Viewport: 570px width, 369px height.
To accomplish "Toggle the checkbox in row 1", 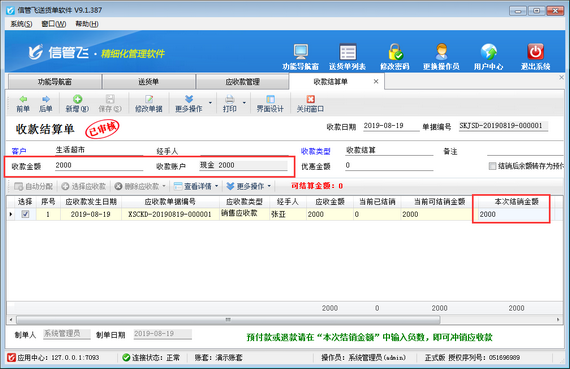I will pos(25,214).
